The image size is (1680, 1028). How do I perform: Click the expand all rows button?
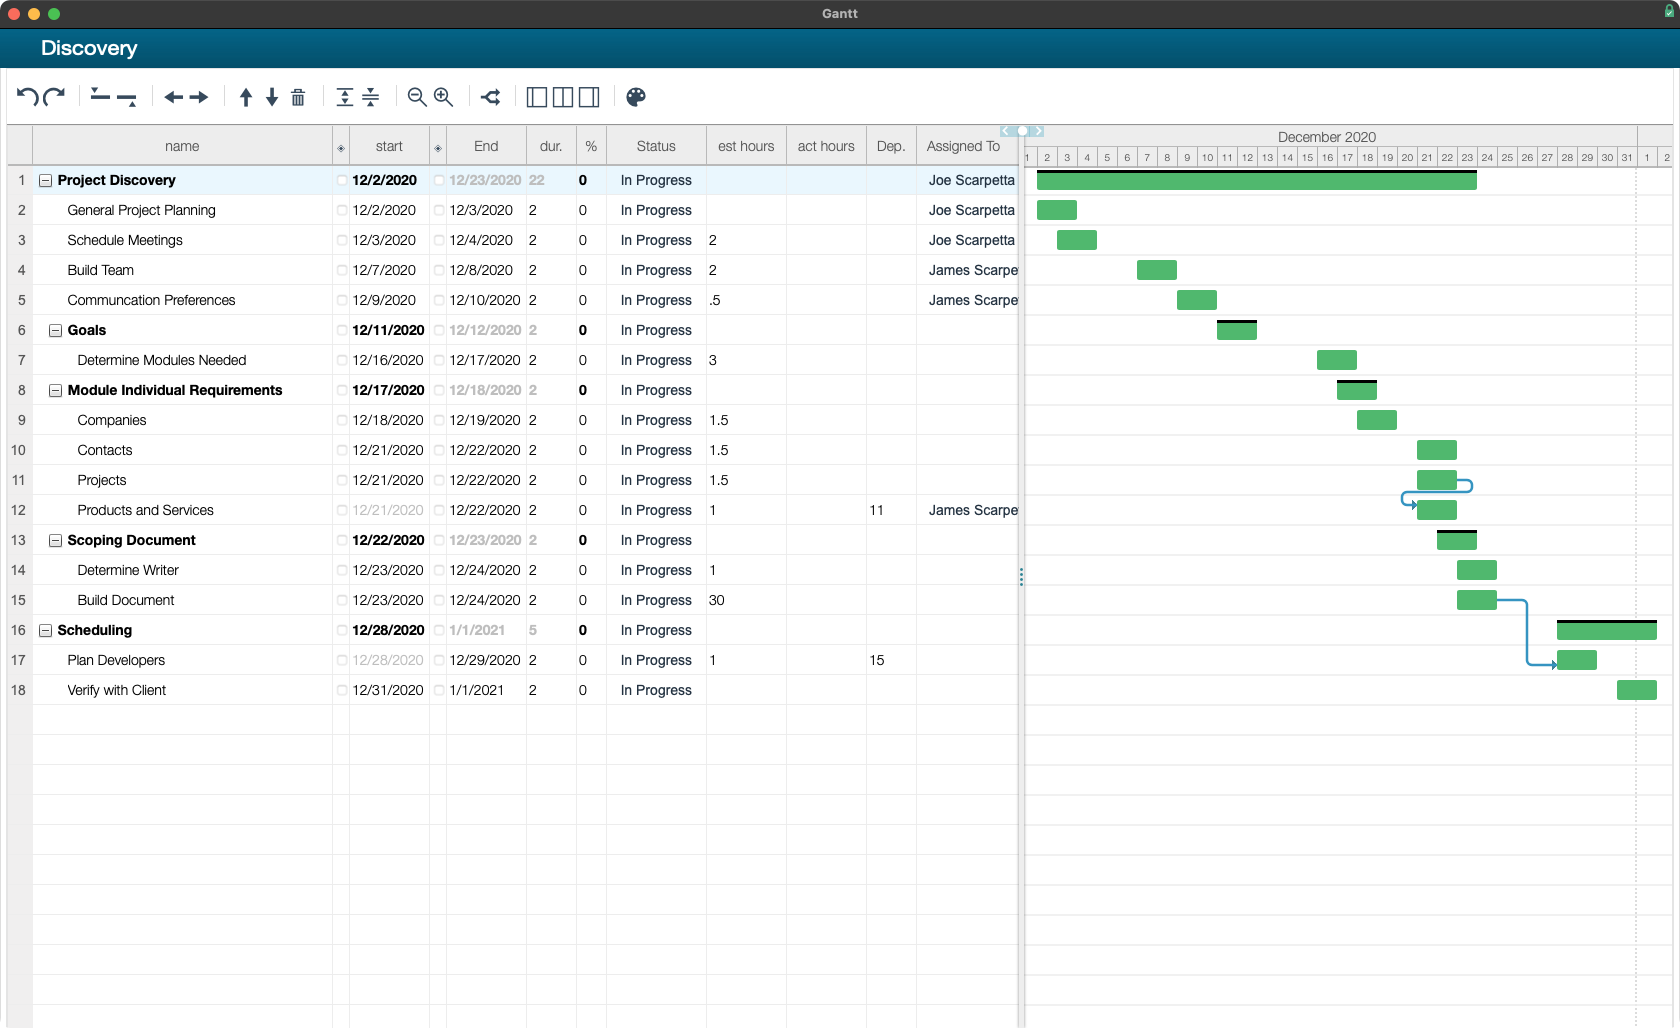(343, 97)
